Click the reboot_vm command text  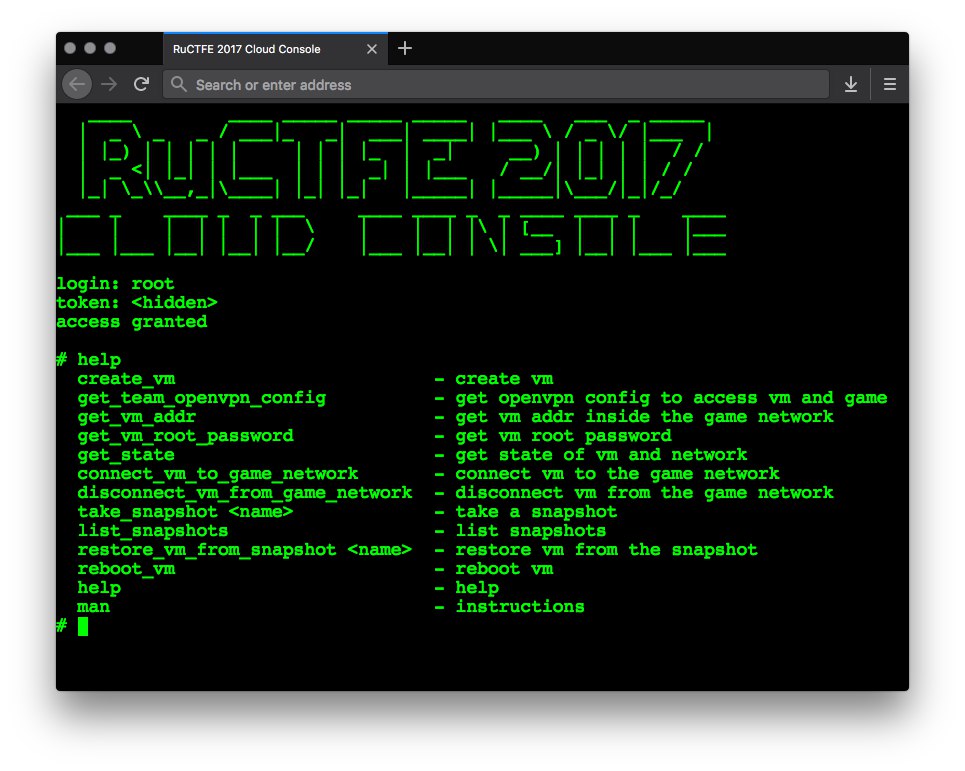click(126, 569)
